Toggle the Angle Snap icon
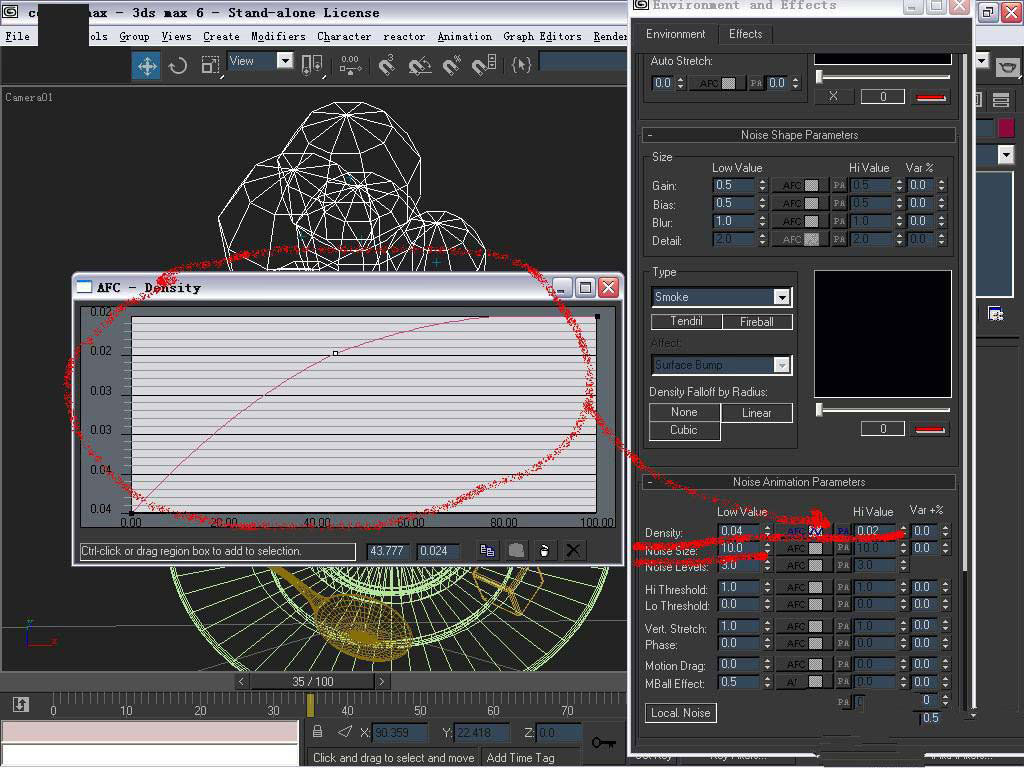This screenshot has height=768, width=1024. [x=420, y=65]
